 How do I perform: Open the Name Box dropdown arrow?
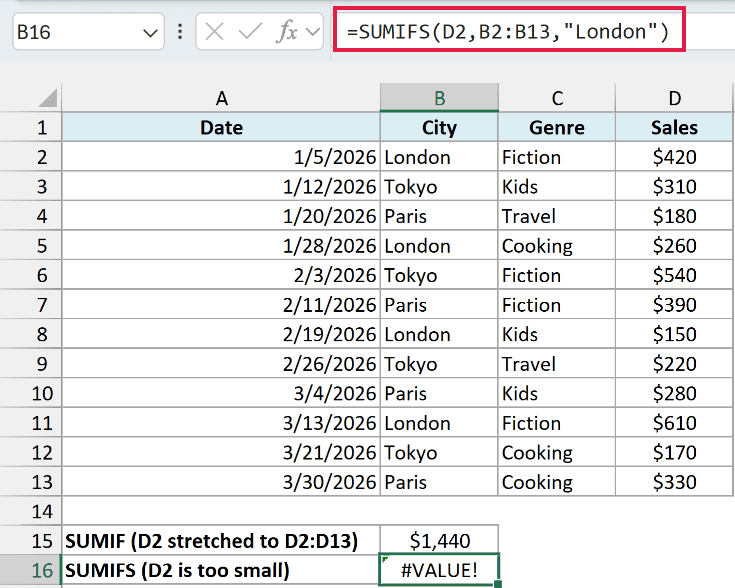tap(150, 33)
